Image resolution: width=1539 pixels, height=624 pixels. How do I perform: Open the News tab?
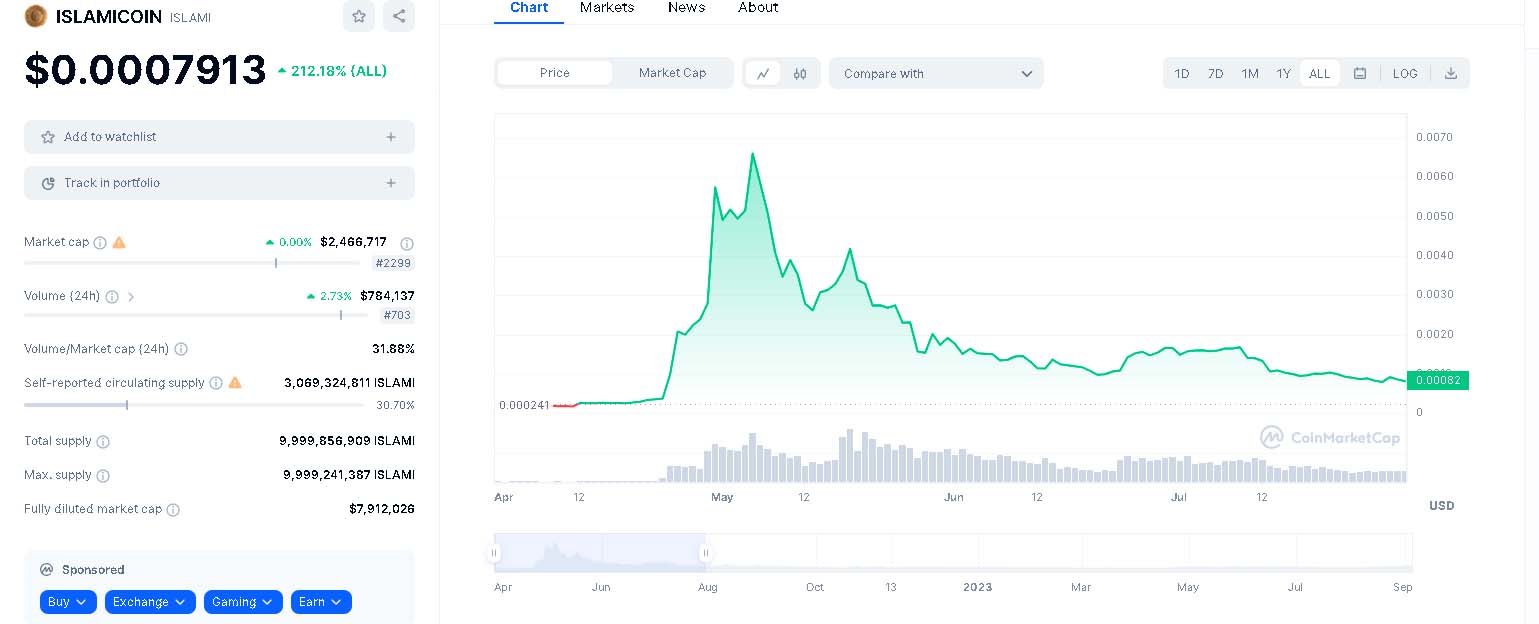686,8
